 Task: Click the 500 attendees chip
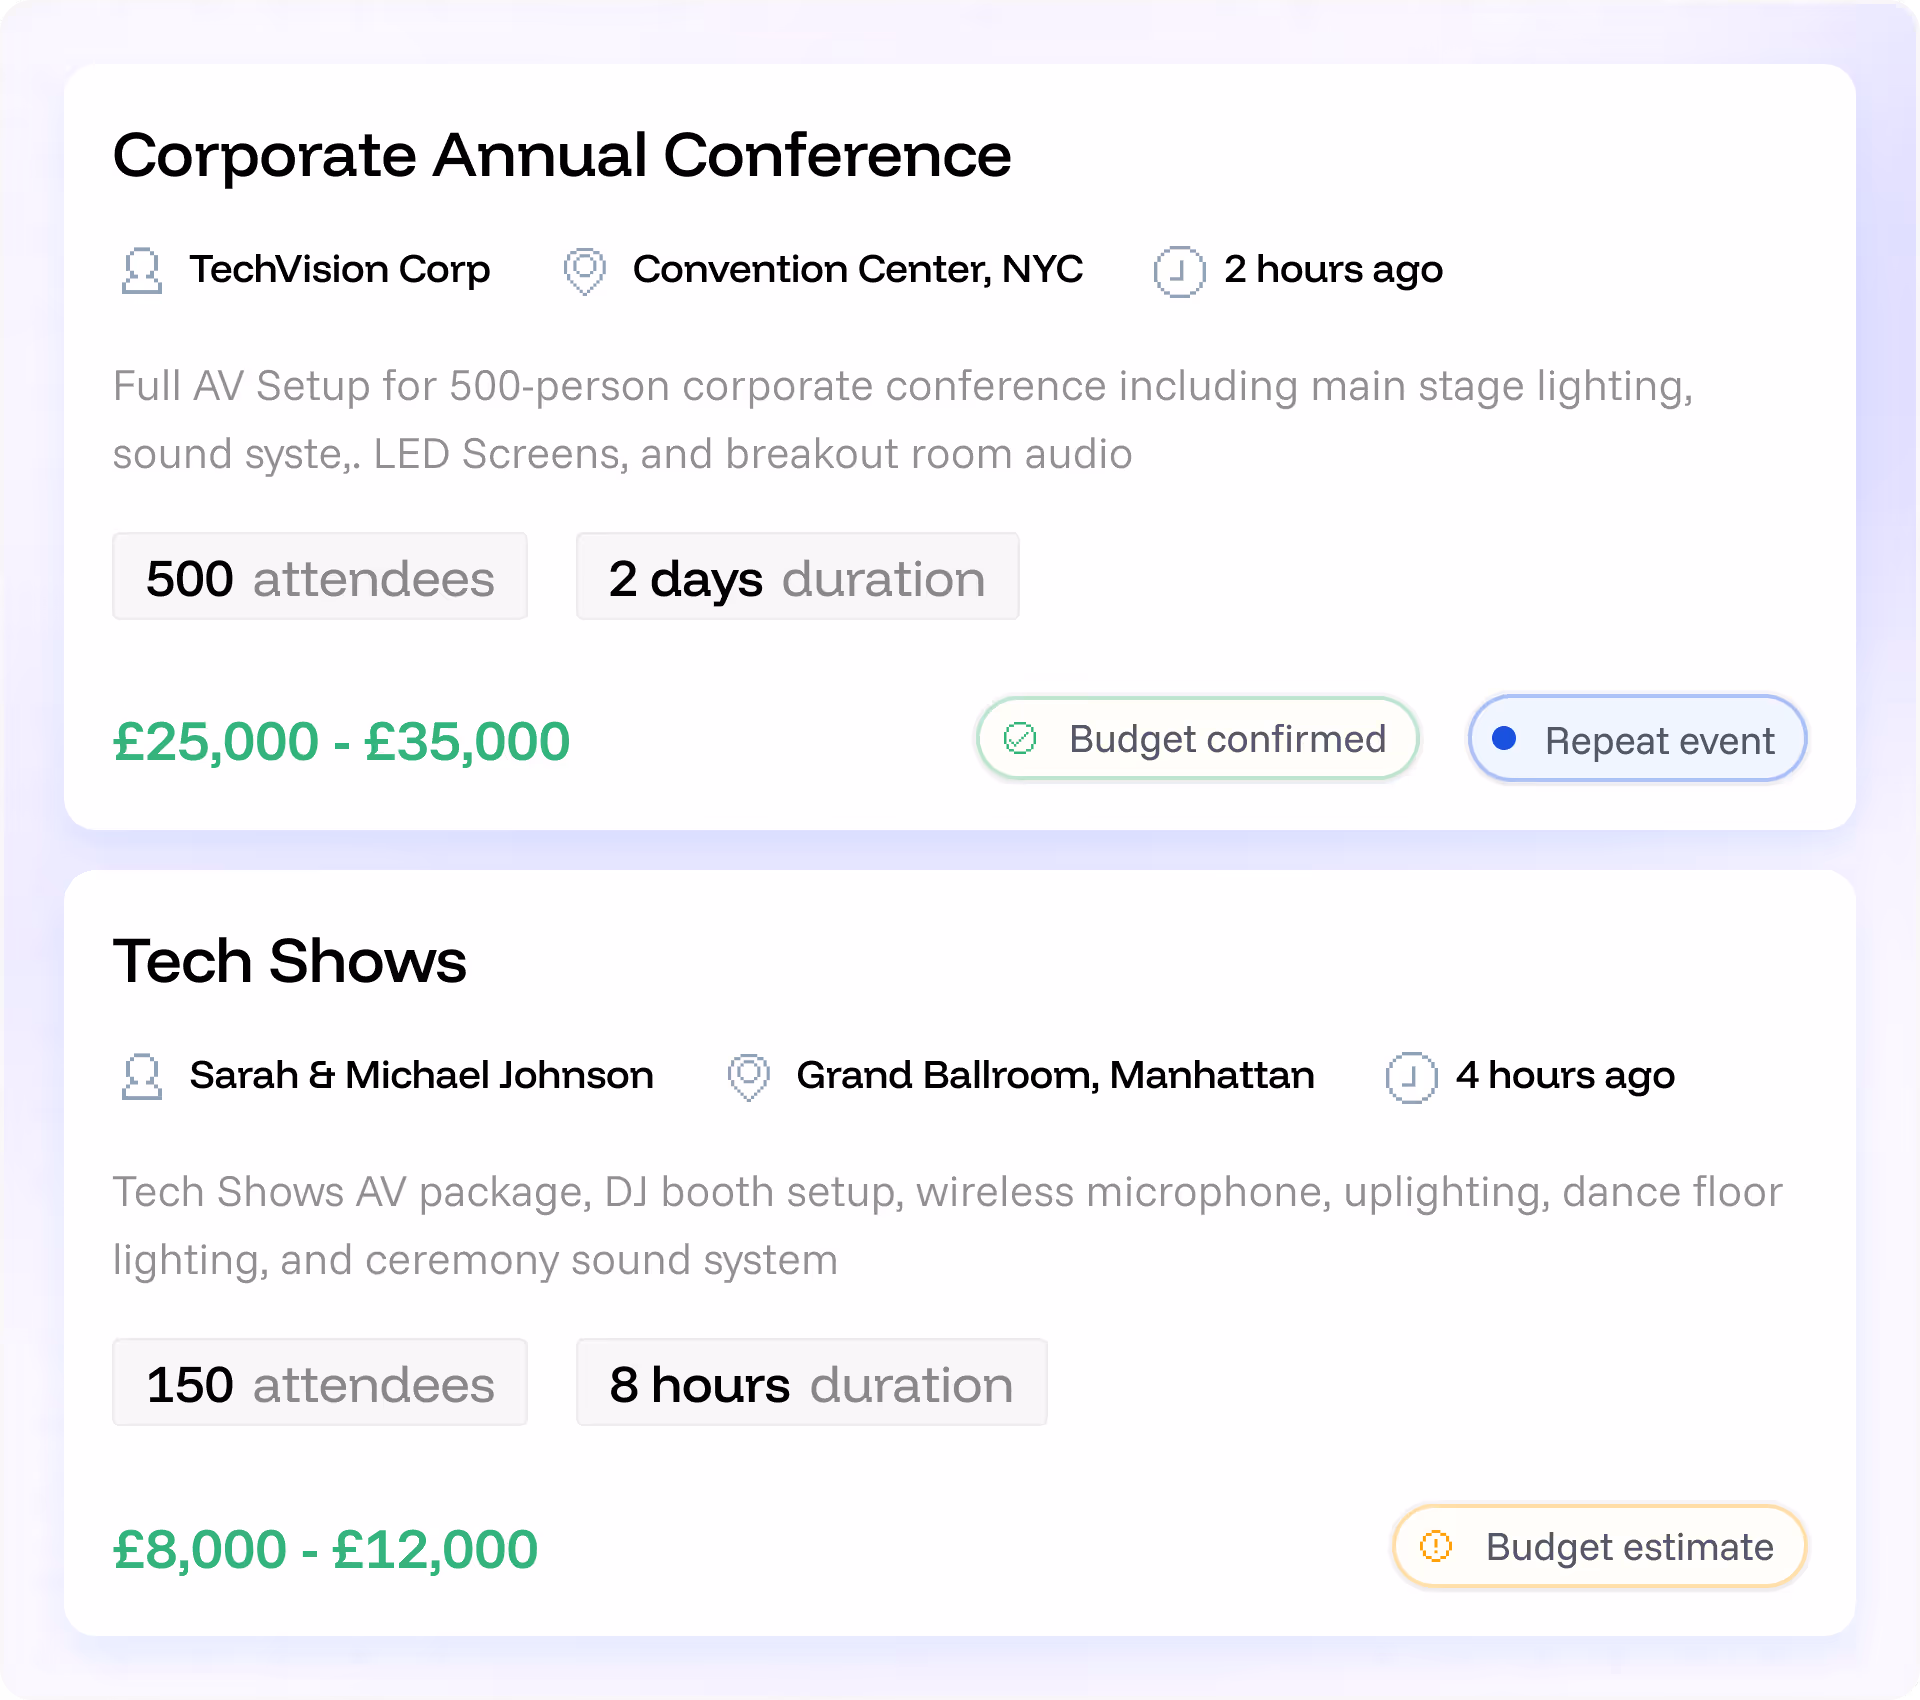(x=320, y=577)
